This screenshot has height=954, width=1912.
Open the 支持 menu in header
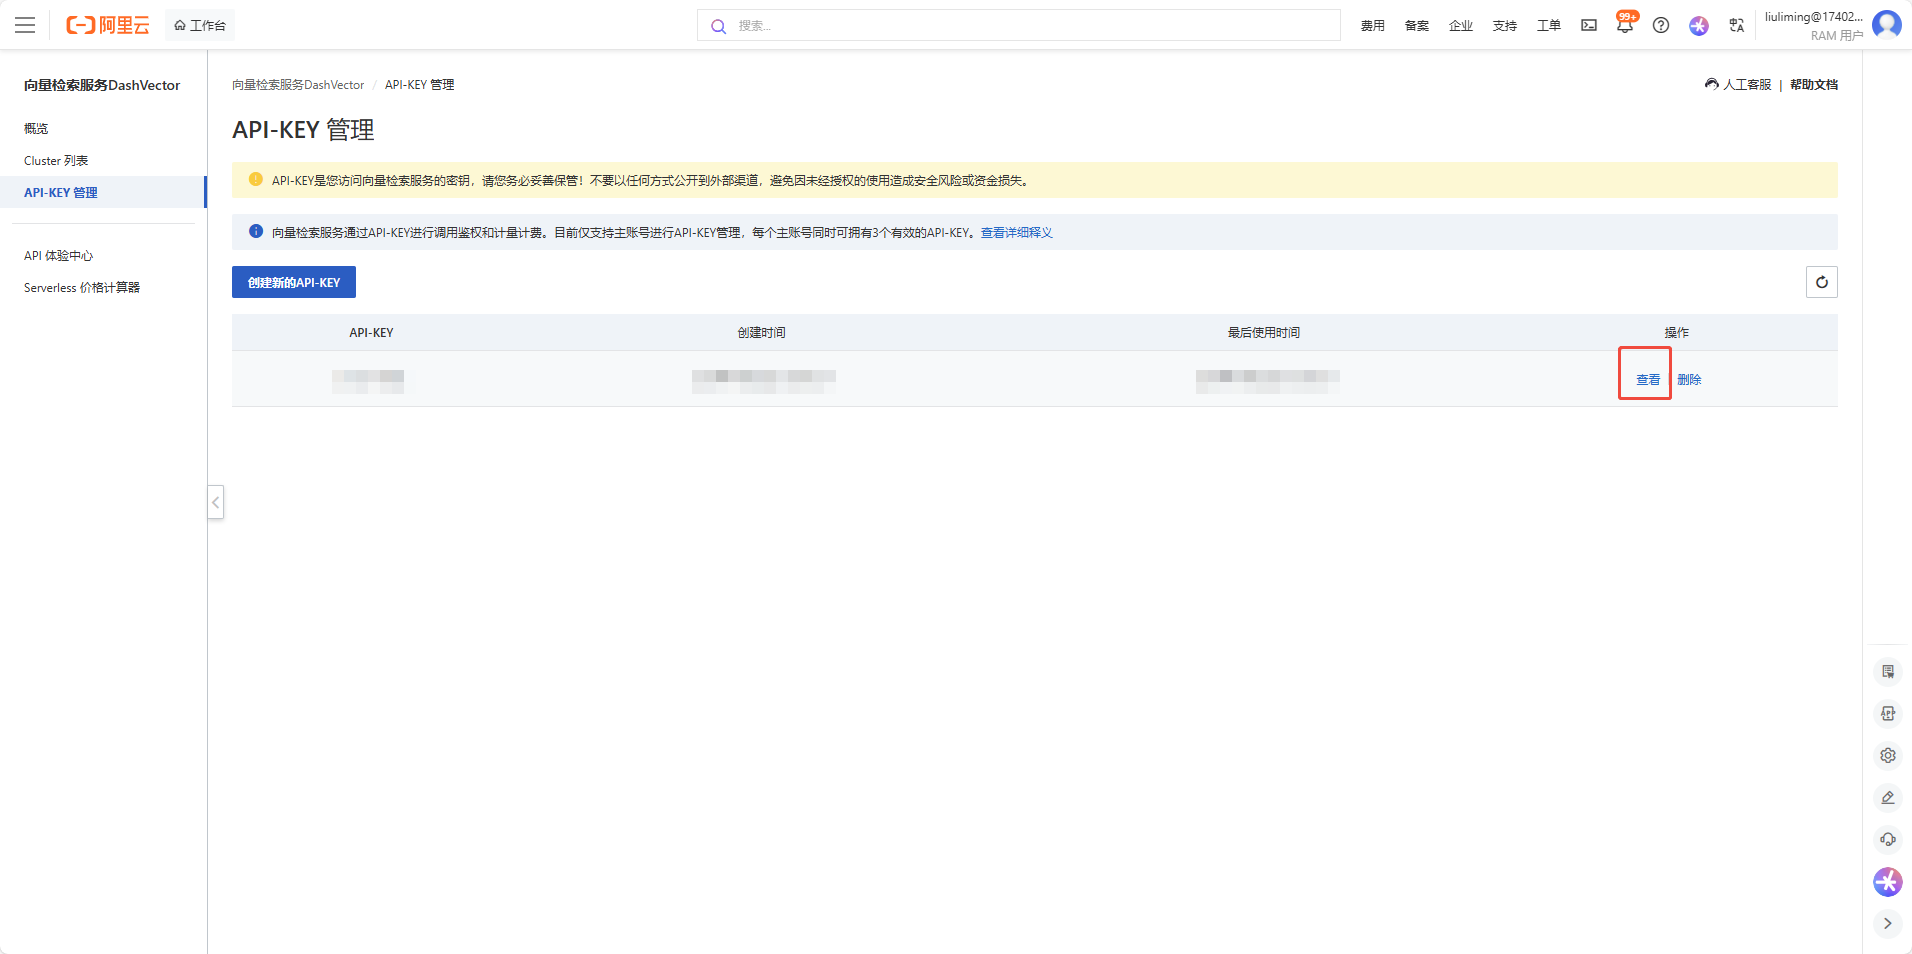click(x=1504, y=26)
